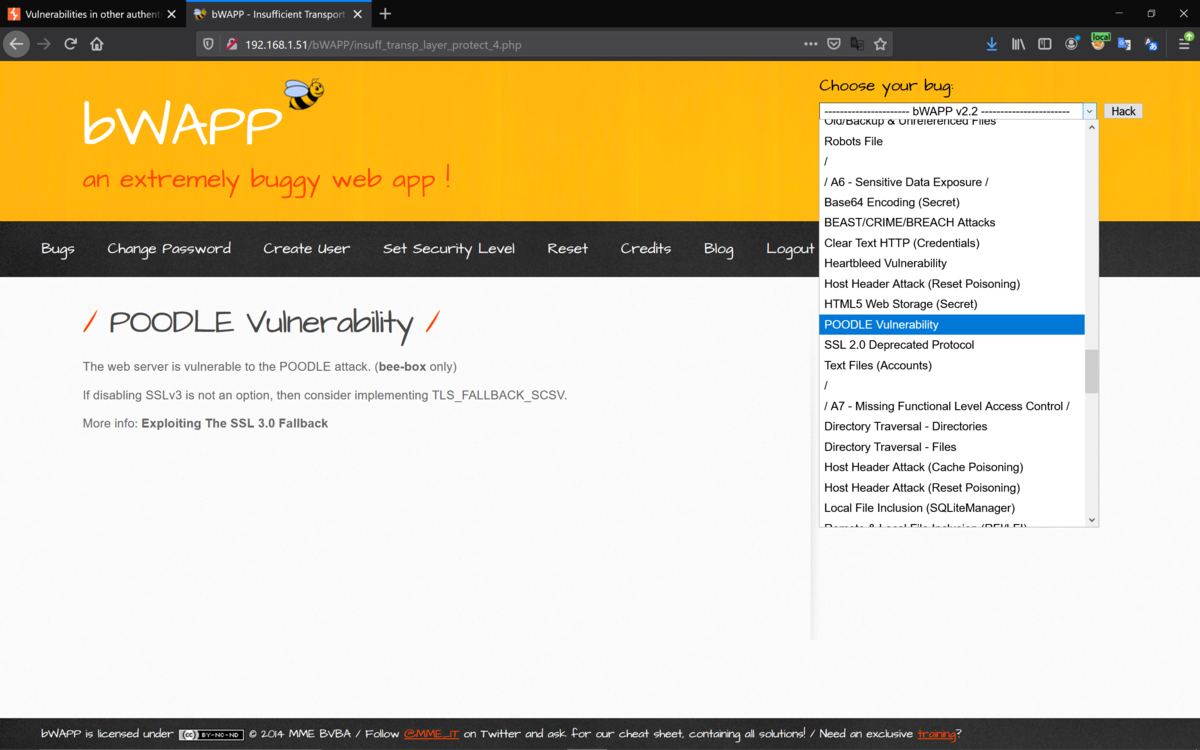Open the Bugs menu item
Viewport: 1200px width, 750px height.
tap(58, 249)
